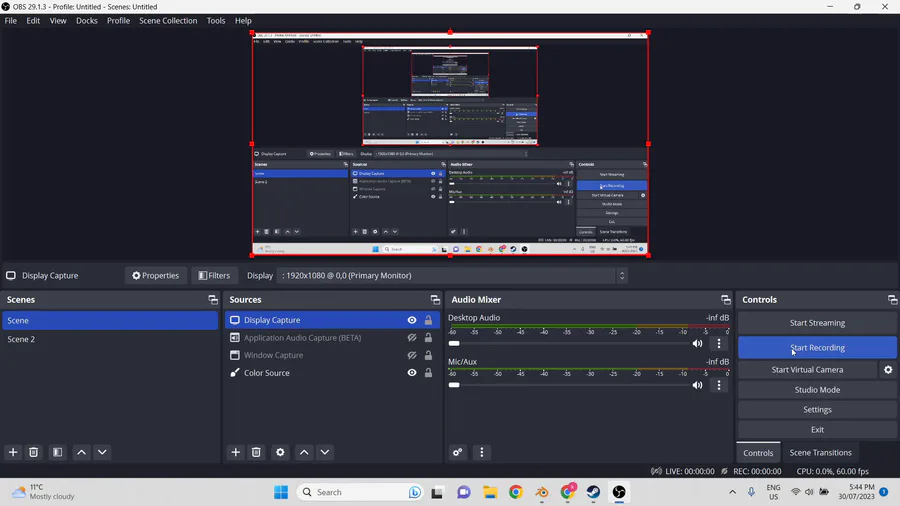Move scene up arrow in Scenes panel
This screenshot has width=900, height=506.
pos(82,452)
